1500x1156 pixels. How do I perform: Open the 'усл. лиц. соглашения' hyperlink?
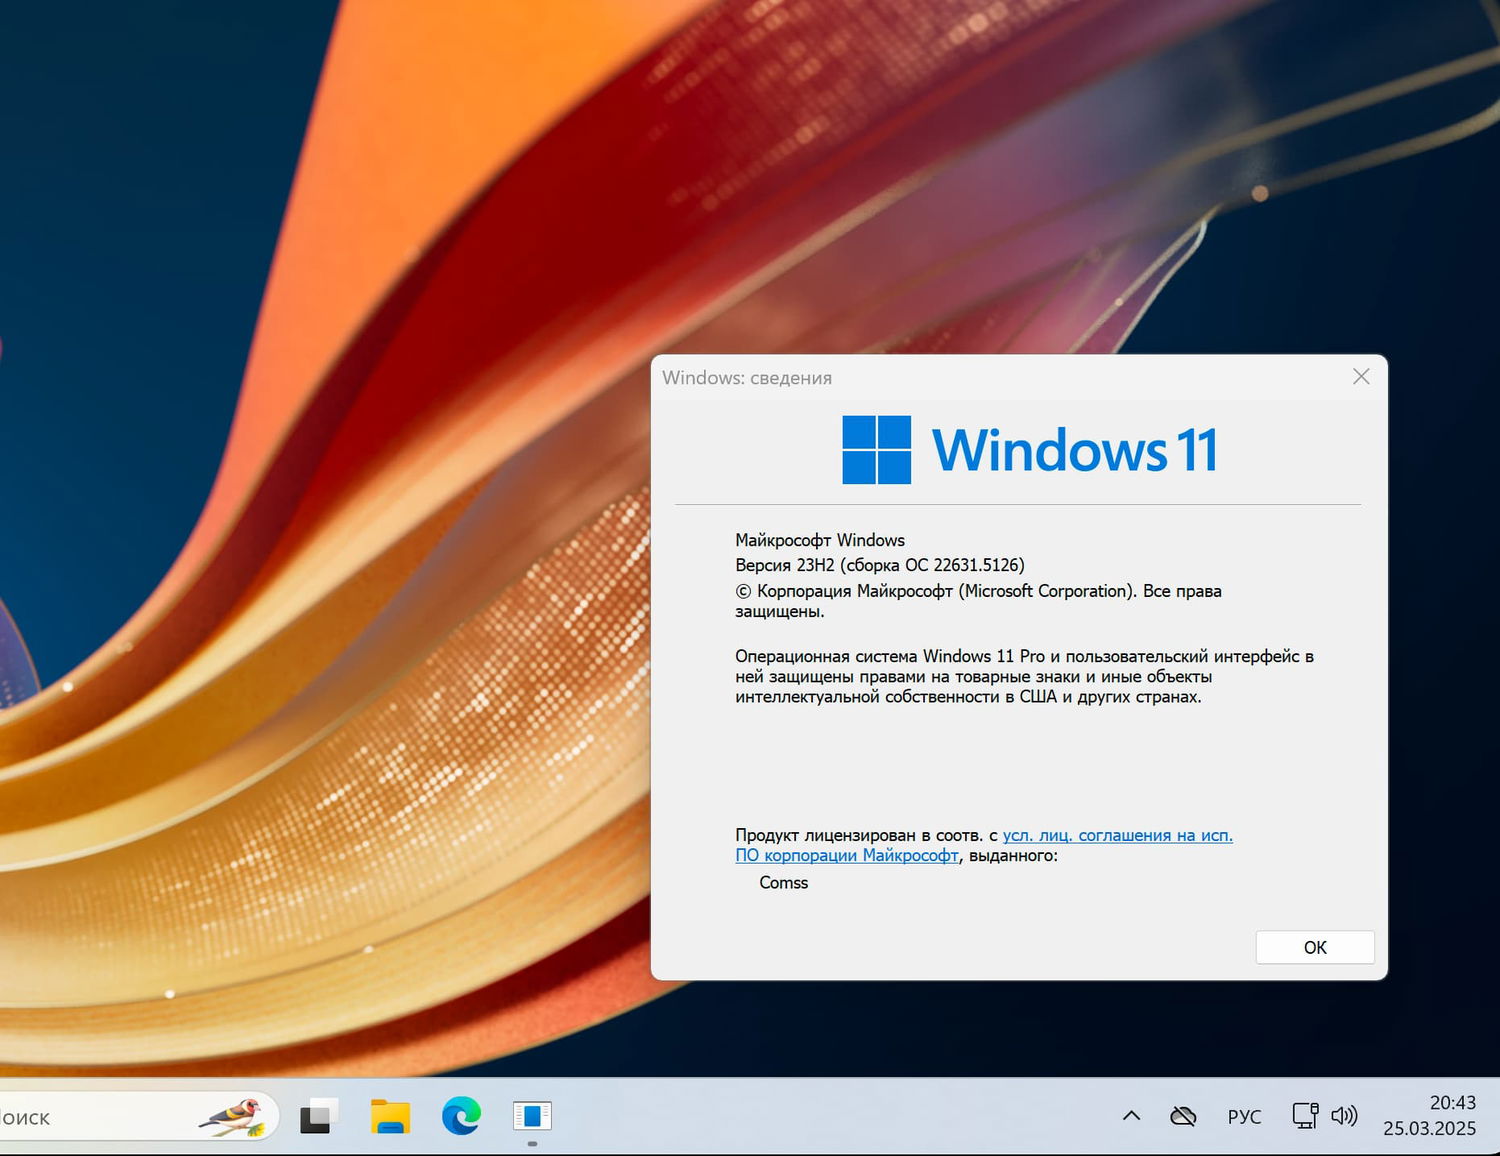pos(1116,834)
